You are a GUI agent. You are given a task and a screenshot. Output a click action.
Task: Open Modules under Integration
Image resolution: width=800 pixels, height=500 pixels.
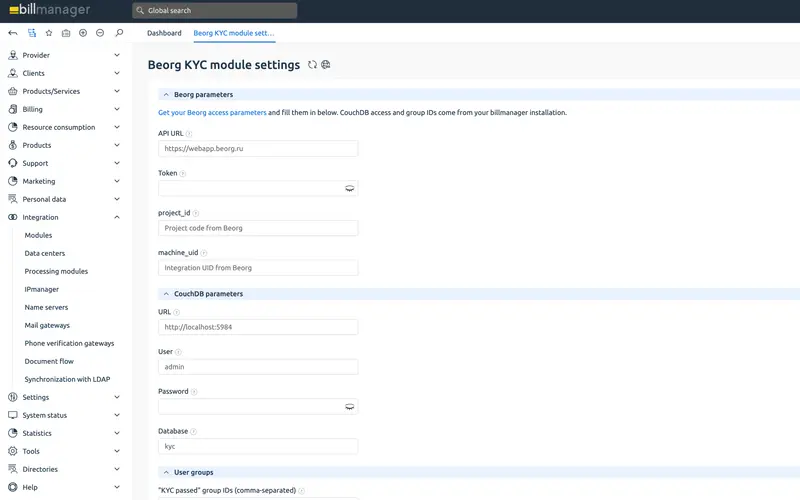(x=38, y=235)
